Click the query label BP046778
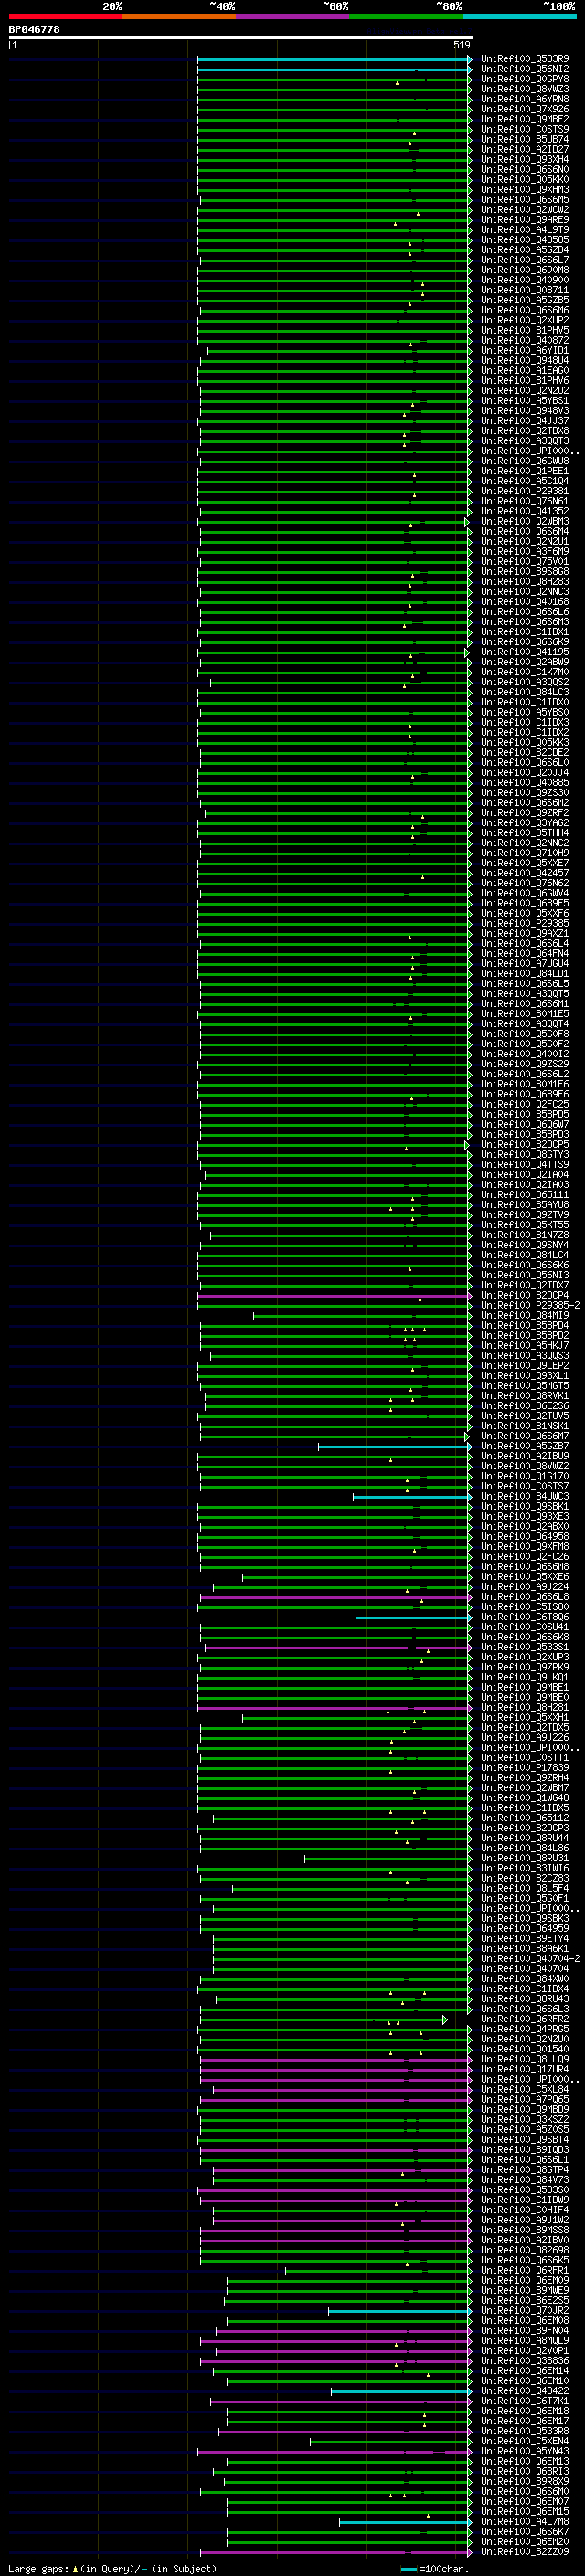The width and height of the screenshot is (585, 2576). 34,30
